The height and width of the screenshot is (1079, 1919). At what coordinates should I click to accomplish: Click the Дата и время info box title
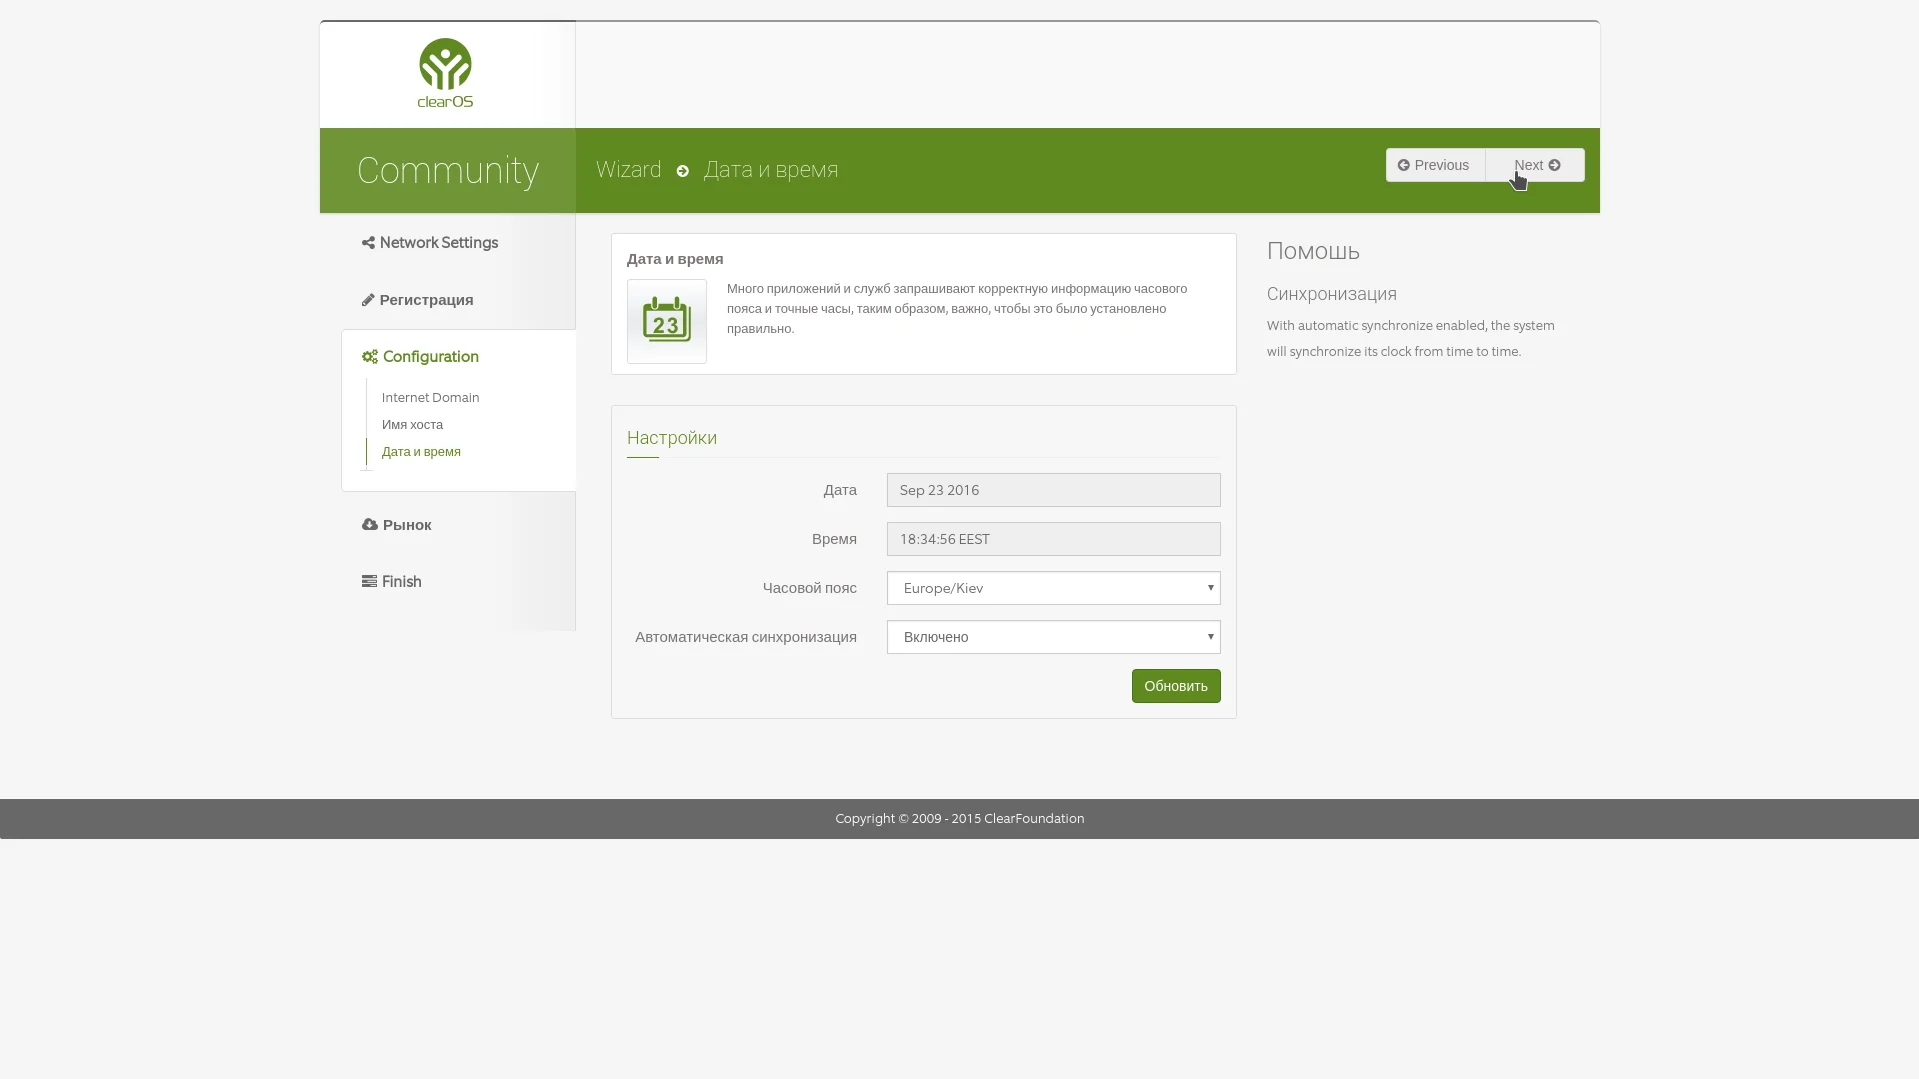[x=675, y=259]
